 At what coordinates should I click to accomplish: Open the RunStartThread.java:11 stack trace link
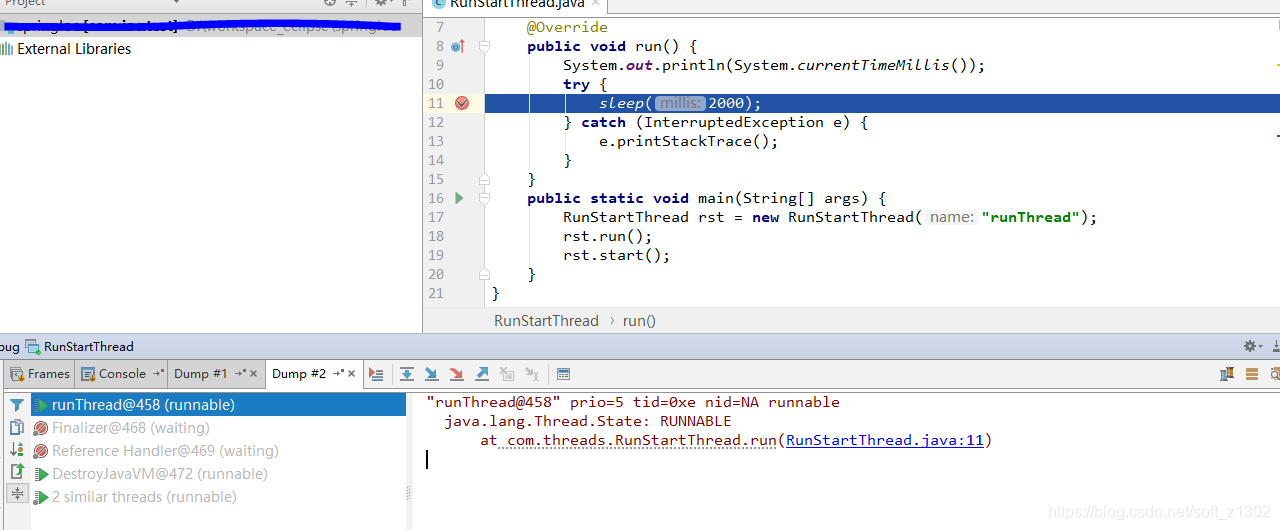(885, 440)
